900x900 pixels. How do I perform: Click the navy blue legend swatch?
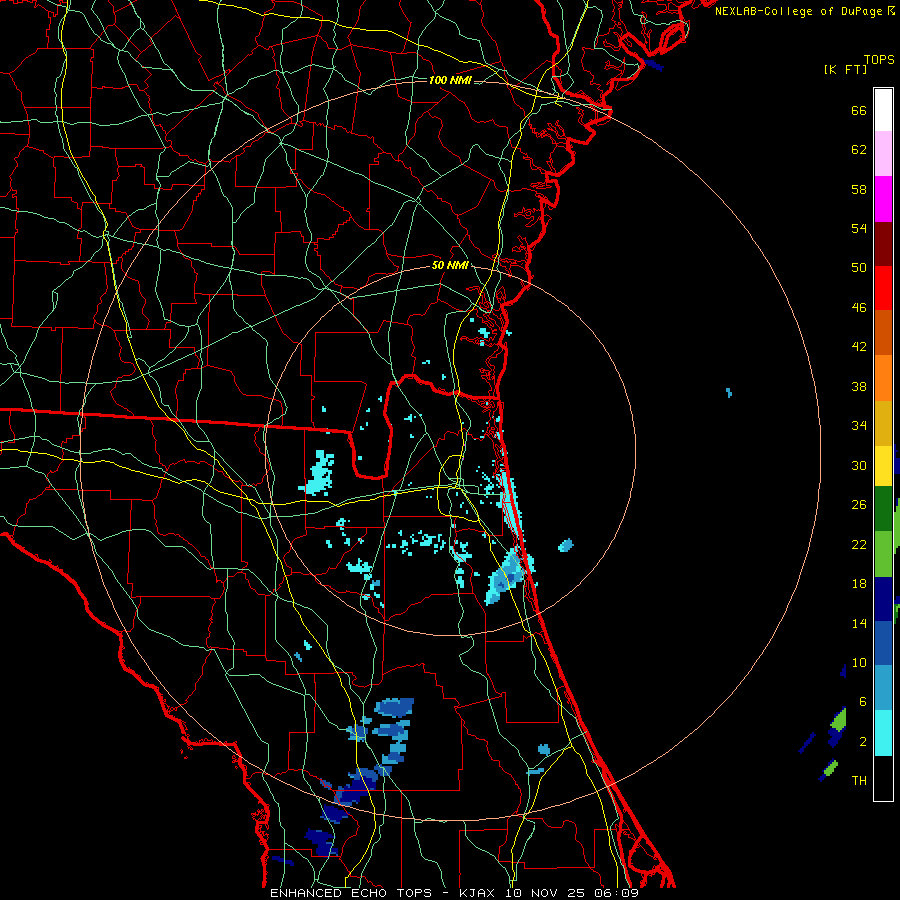883,599
